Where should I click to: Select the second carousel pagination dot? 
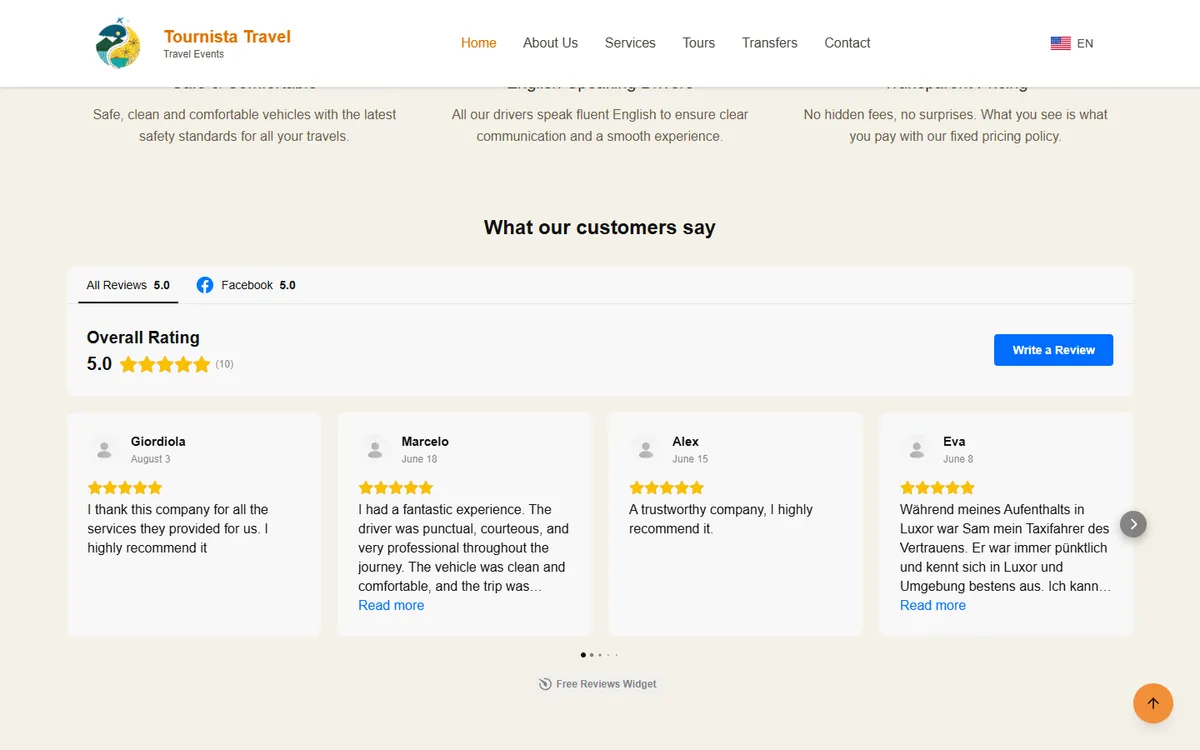[592, 655]
